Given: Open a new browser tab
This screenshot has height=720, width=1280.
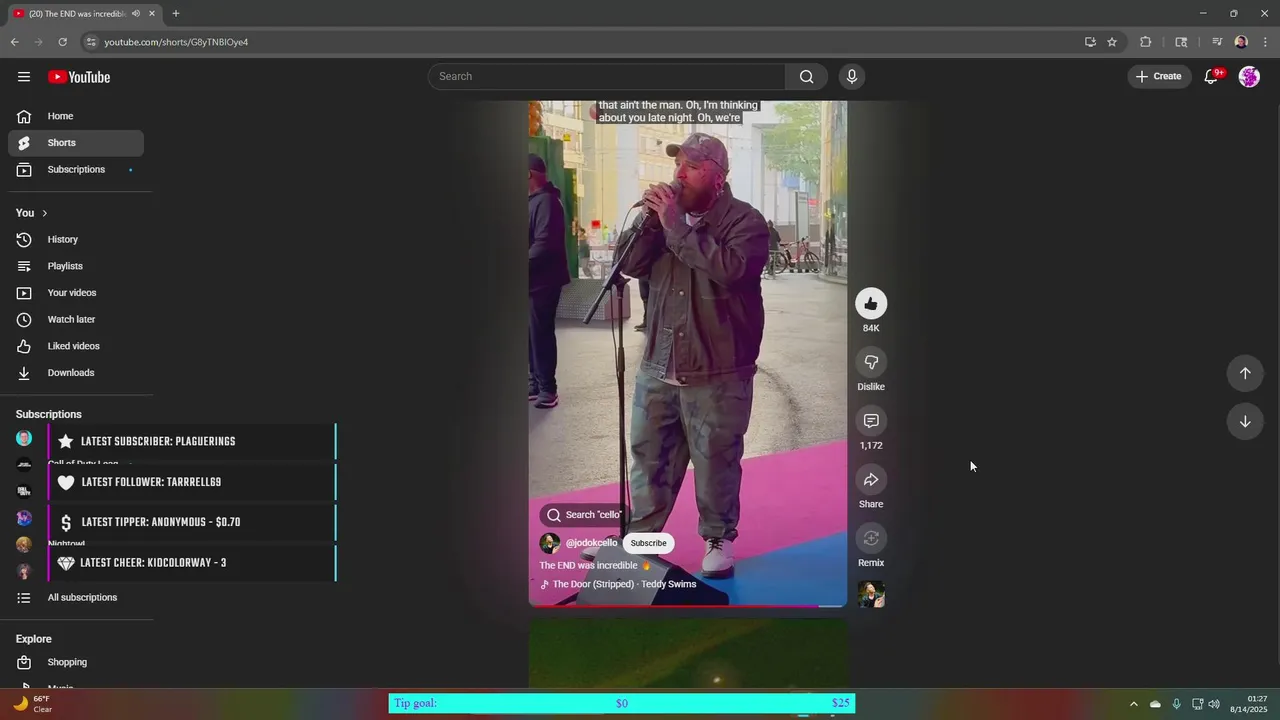Looking at the screenshot, I should [x=176, y=14].
